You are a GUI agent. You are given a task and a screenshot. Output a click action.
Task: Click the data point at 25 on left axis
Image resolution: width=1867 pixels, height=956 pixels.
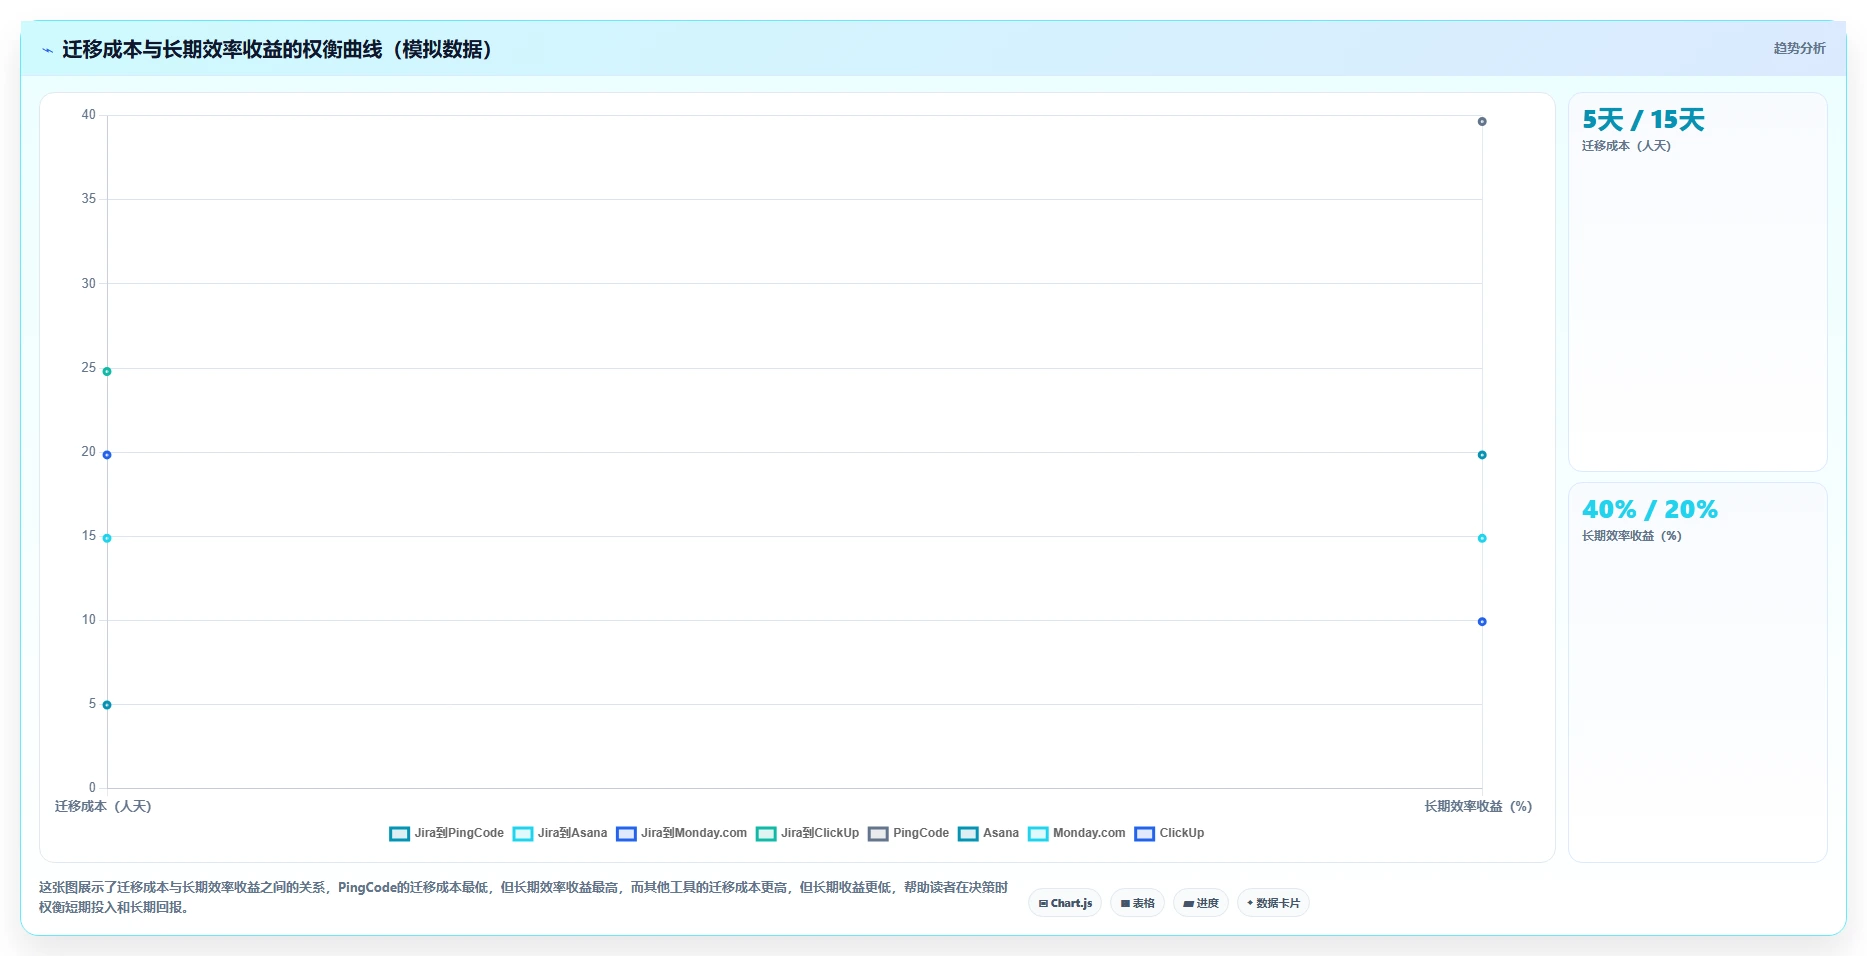pos(107,372)
